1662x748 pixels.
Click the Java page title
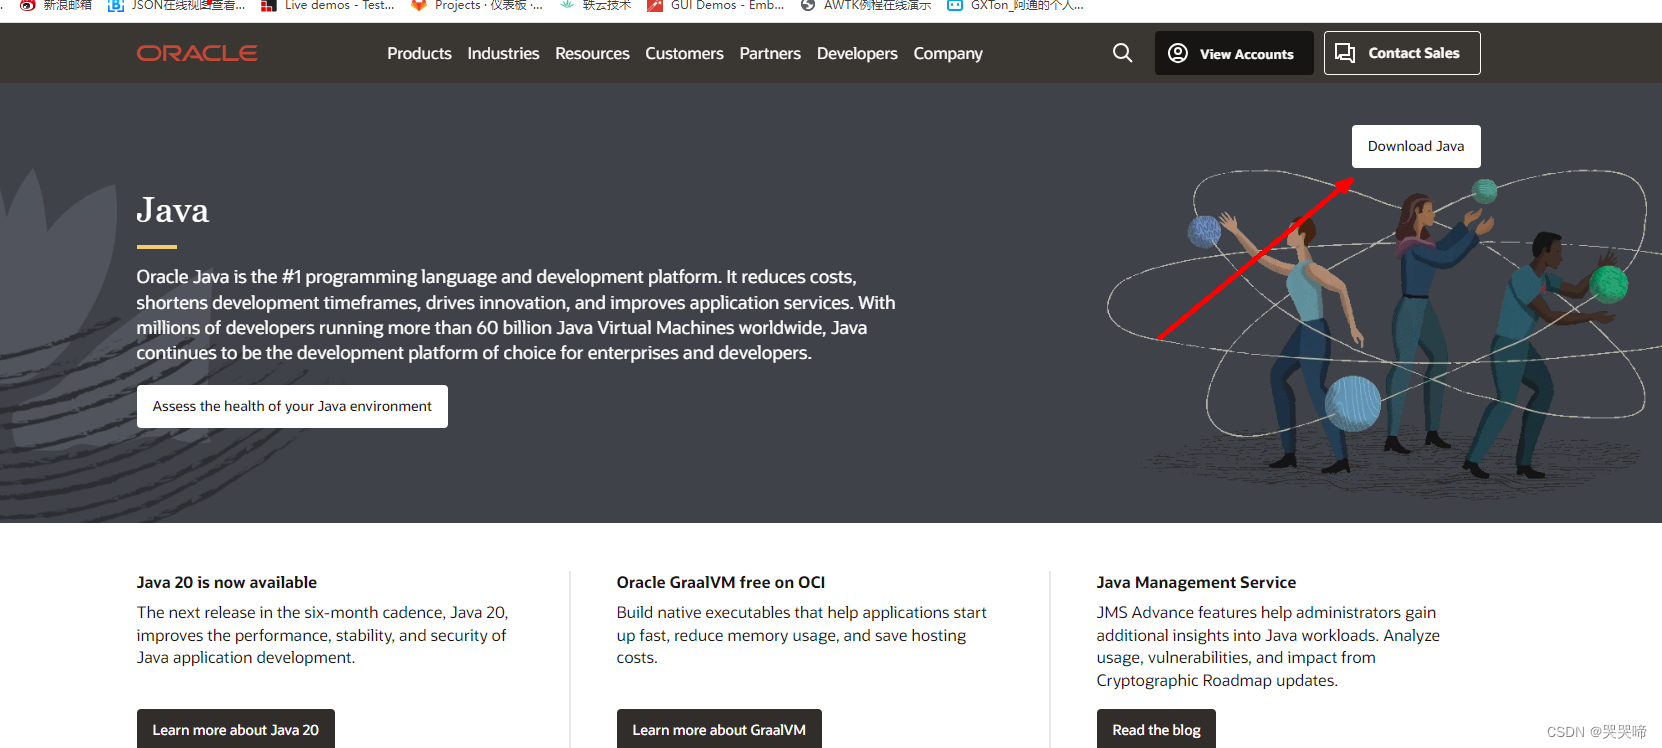pos(173,210)
